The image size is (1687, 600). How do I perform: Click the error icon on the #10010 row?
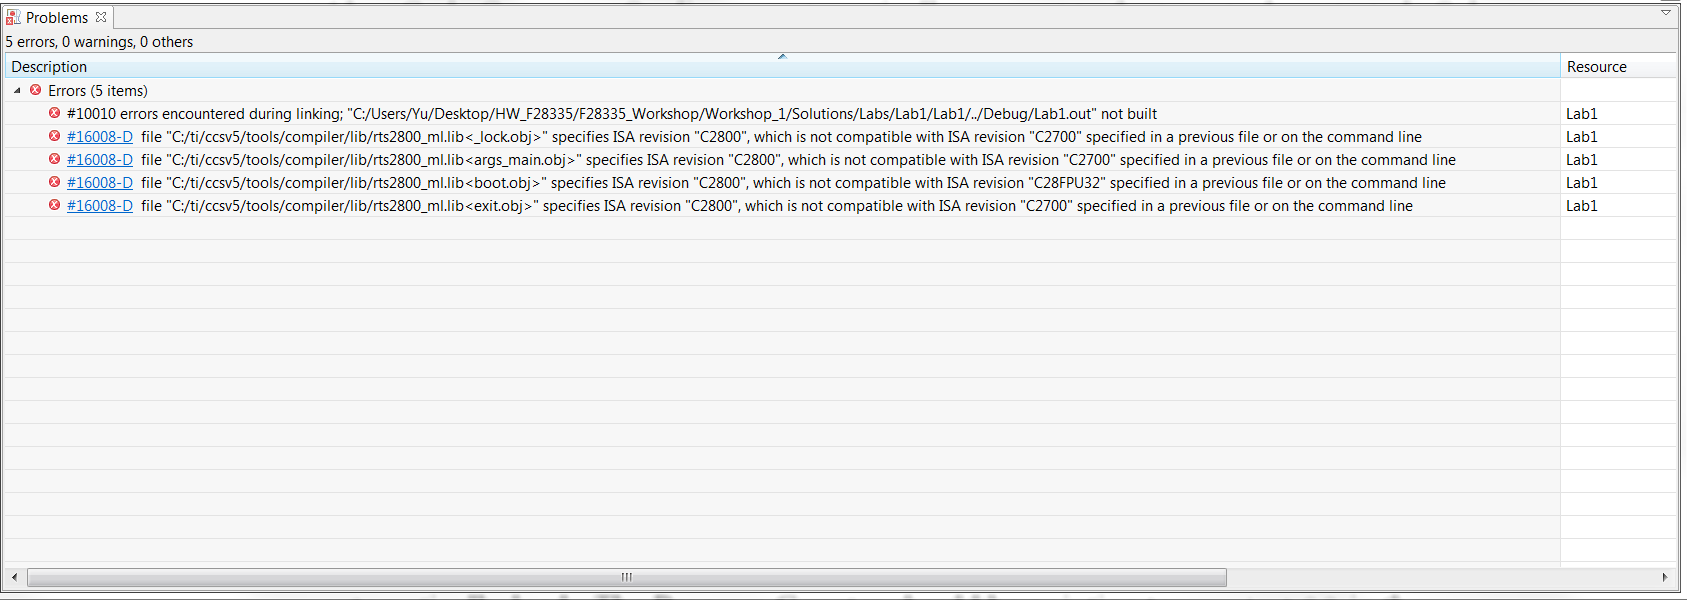pos(54,113)
